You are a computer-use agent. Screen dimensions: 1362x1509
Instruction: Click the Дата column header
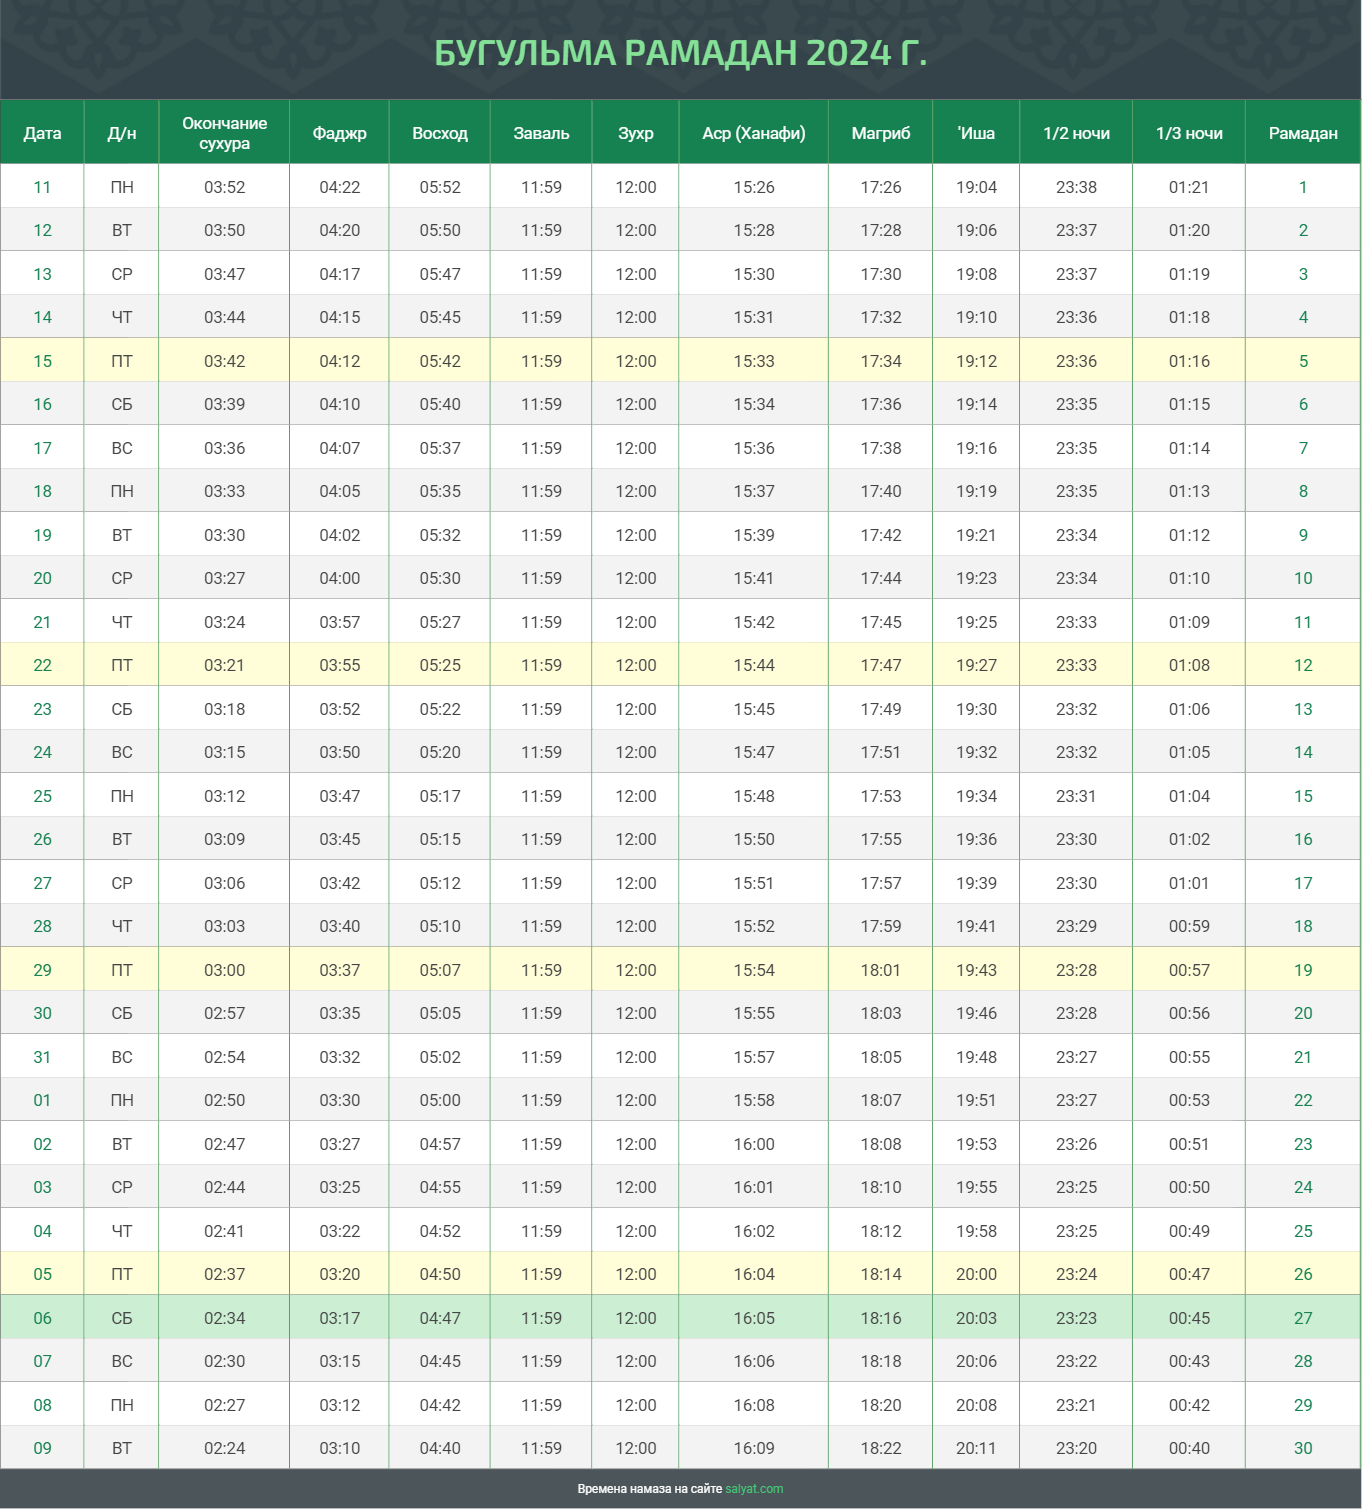click(x=42, y=133)
